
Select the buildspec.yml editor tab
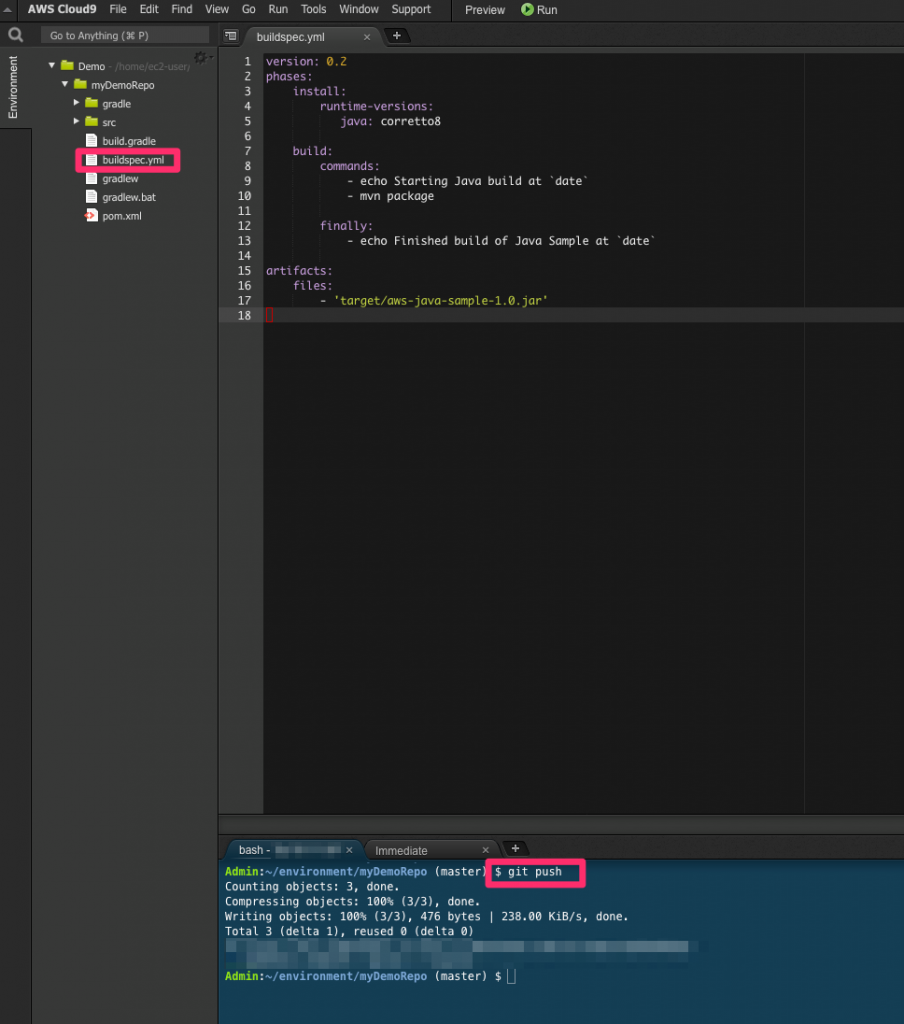[291, 37]
